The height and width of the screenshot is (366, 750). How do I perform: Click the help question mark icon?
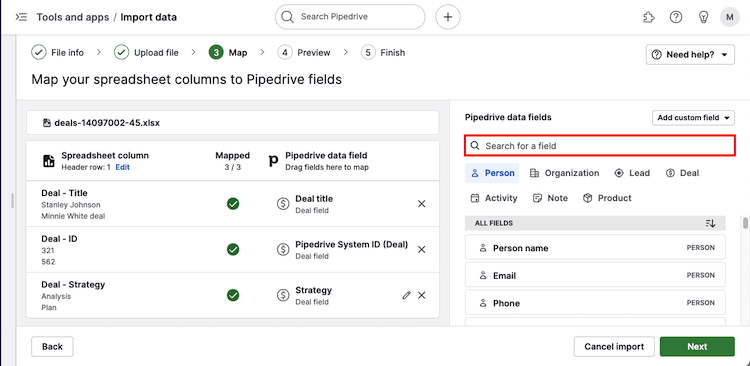(676, 18)
